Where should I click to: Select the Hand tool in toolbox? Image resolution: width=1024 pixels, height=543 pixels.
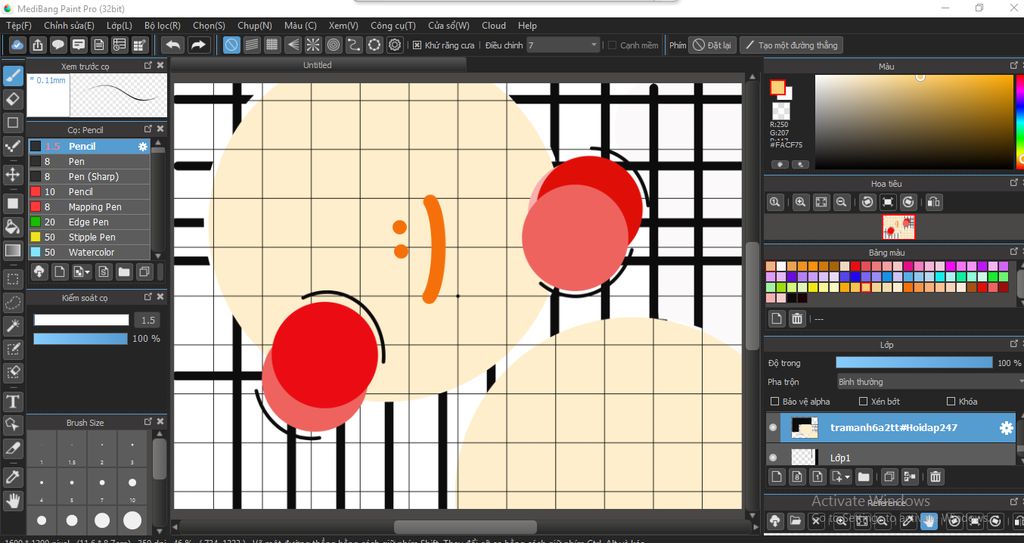click(12, 501)
